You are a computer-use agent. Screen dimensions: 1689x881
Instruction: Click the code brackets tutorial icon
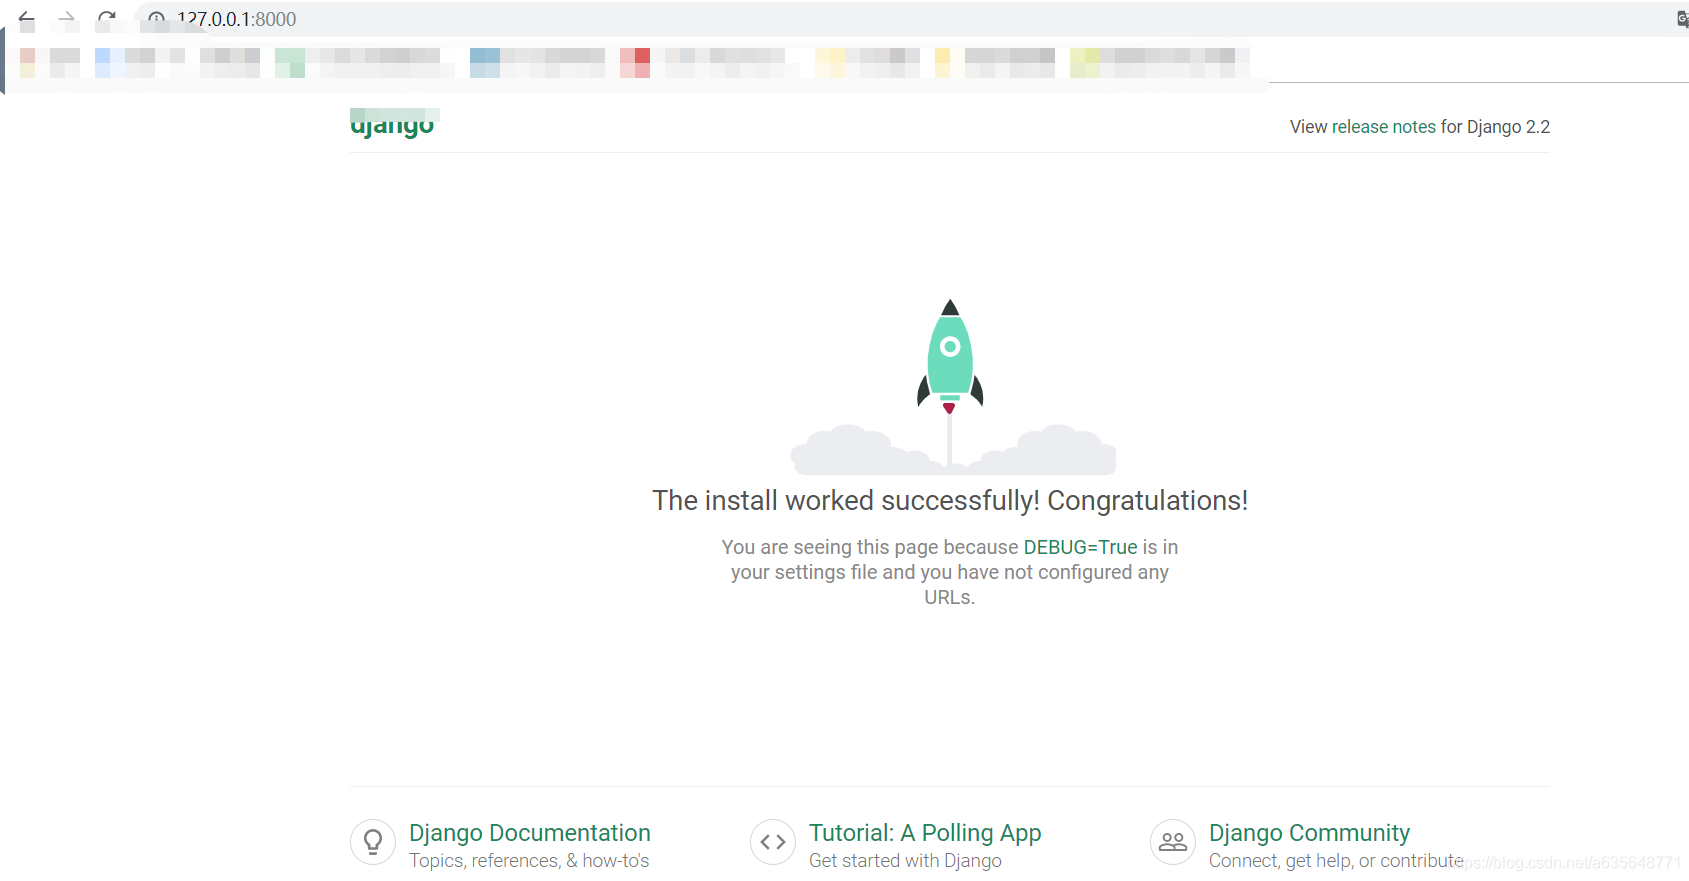(x=773, y=842)
